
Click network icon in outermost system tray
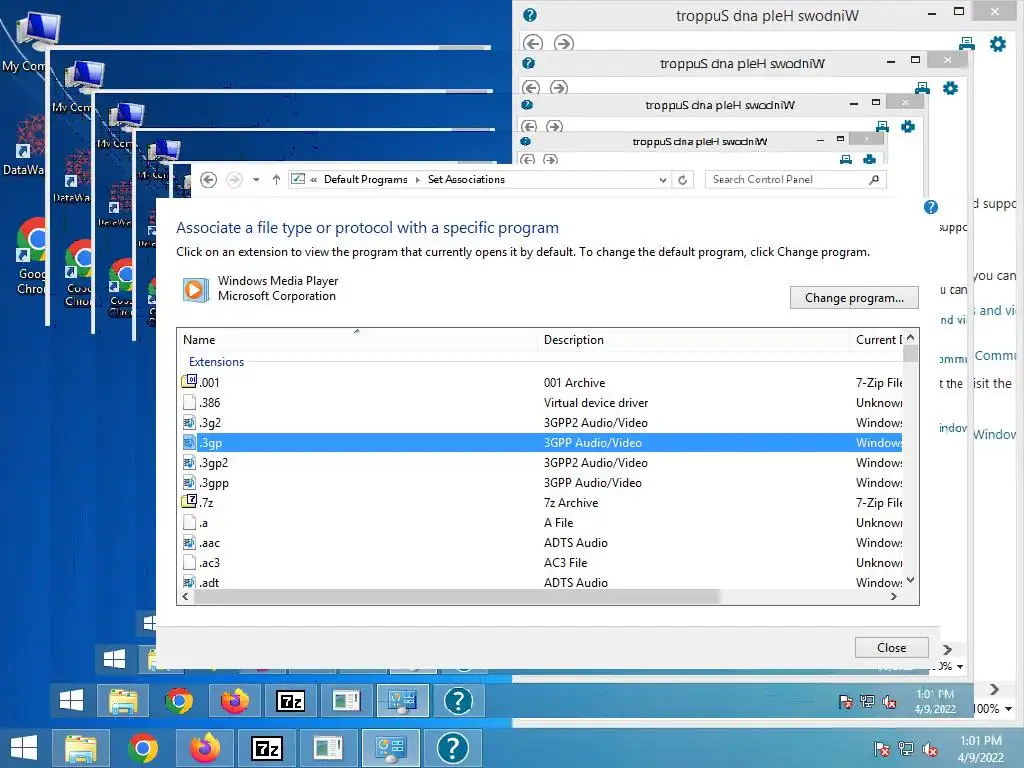pyautogui.click(x=906, y=749)
